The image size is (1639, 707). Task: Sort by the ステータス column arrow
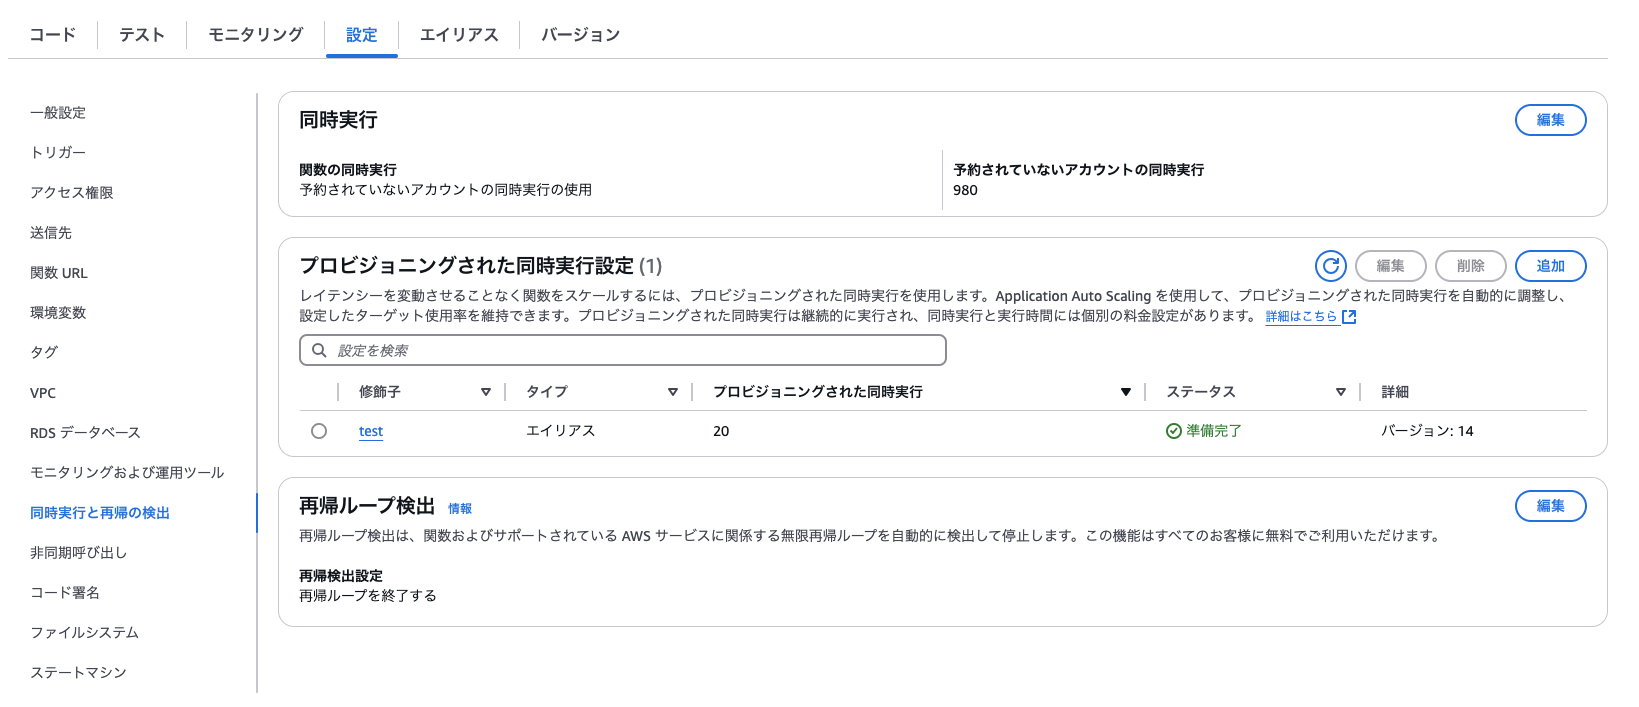point(1341,392)
